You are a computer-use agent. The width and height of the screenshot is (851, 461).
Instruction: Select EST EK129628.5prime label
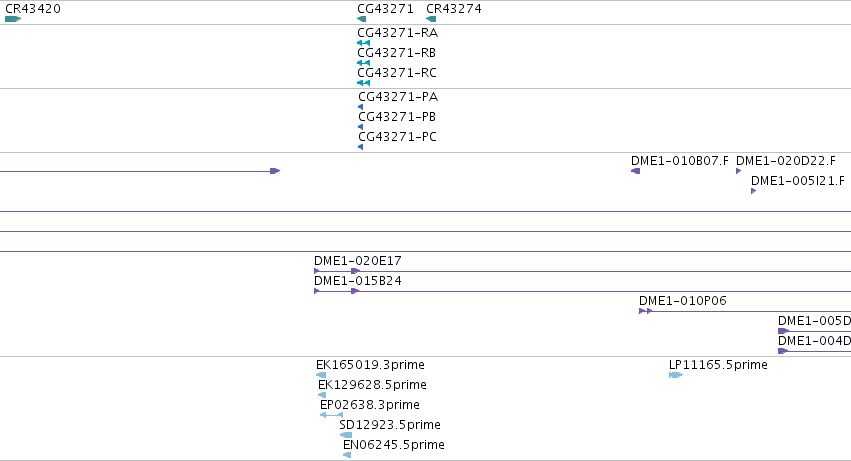tap(372, 385)
